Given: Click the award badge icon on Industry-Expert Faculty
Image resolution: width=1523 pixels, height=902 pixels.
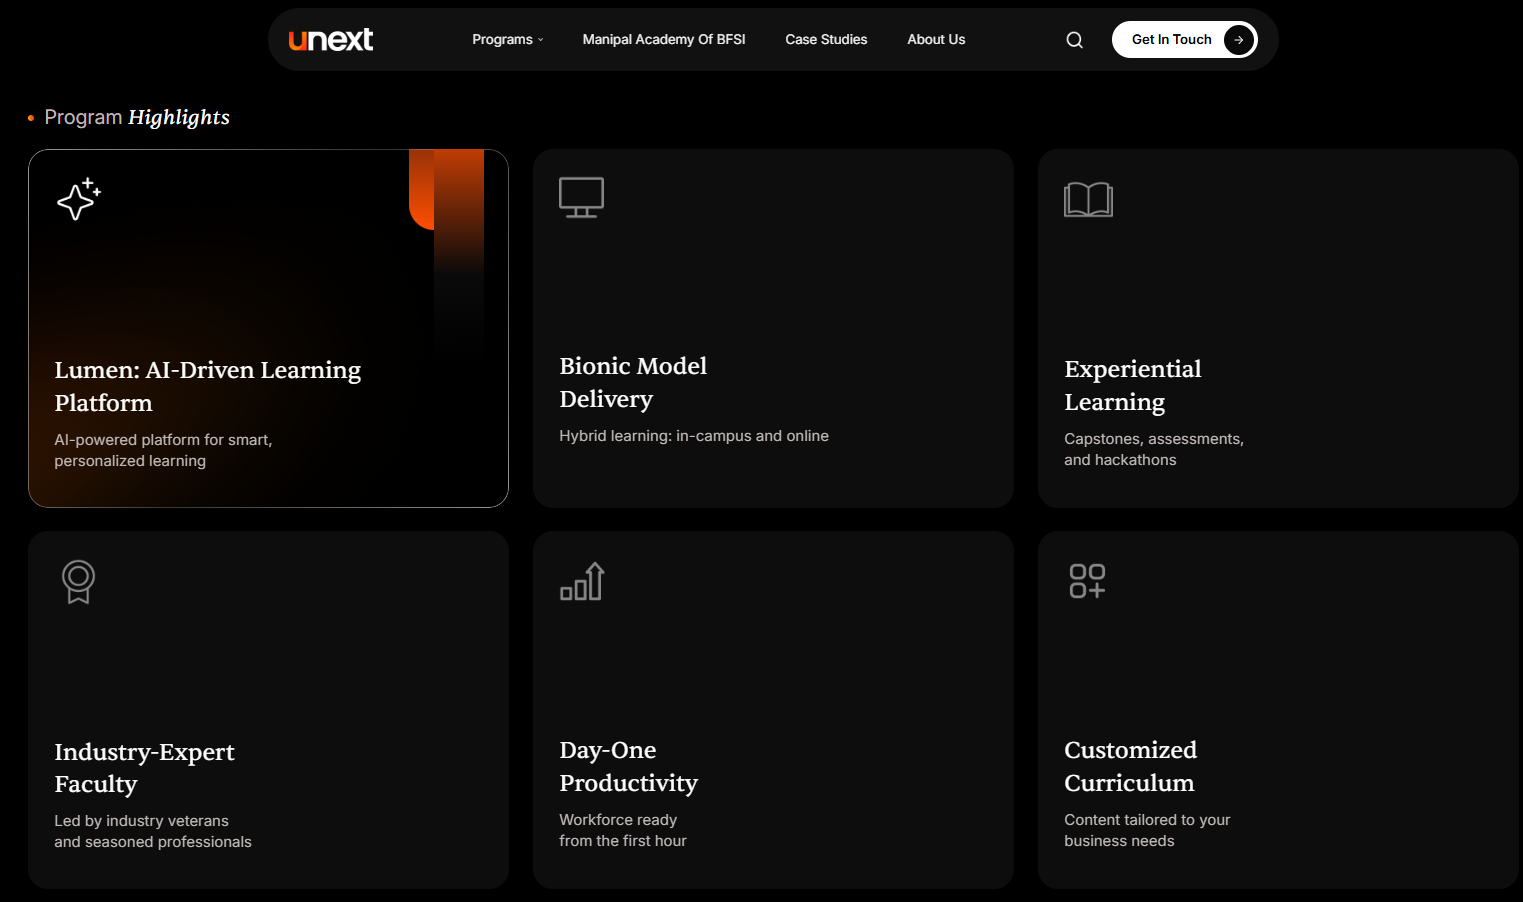Looking at the screenshot, I should [78, 581].
